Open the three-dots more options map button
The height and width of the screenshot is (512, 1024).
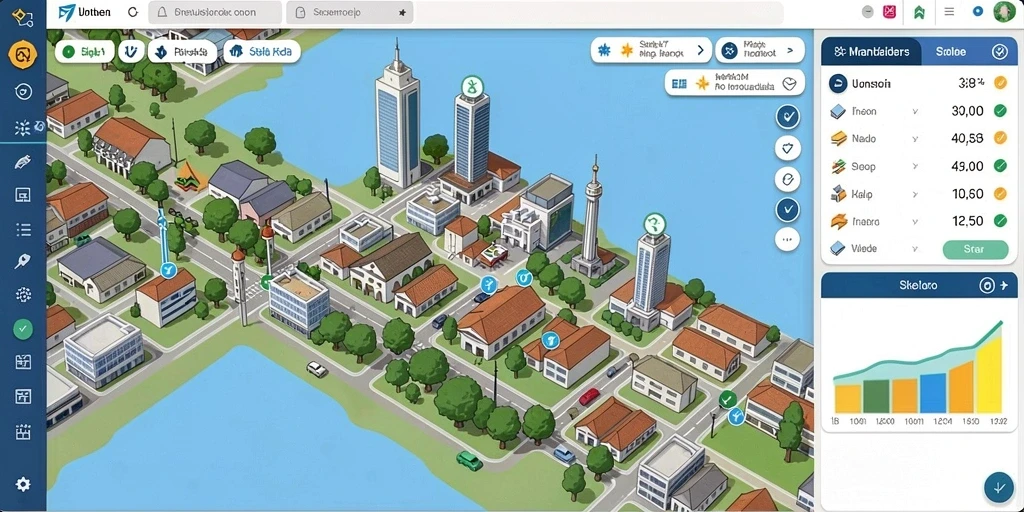point(788,239)
